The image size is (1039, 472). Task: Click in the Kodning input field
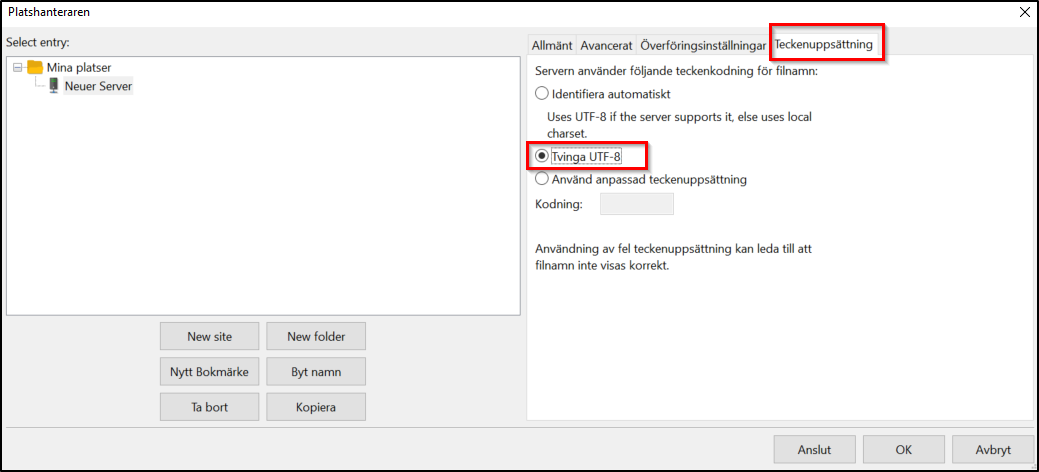[x=636, y=204]
